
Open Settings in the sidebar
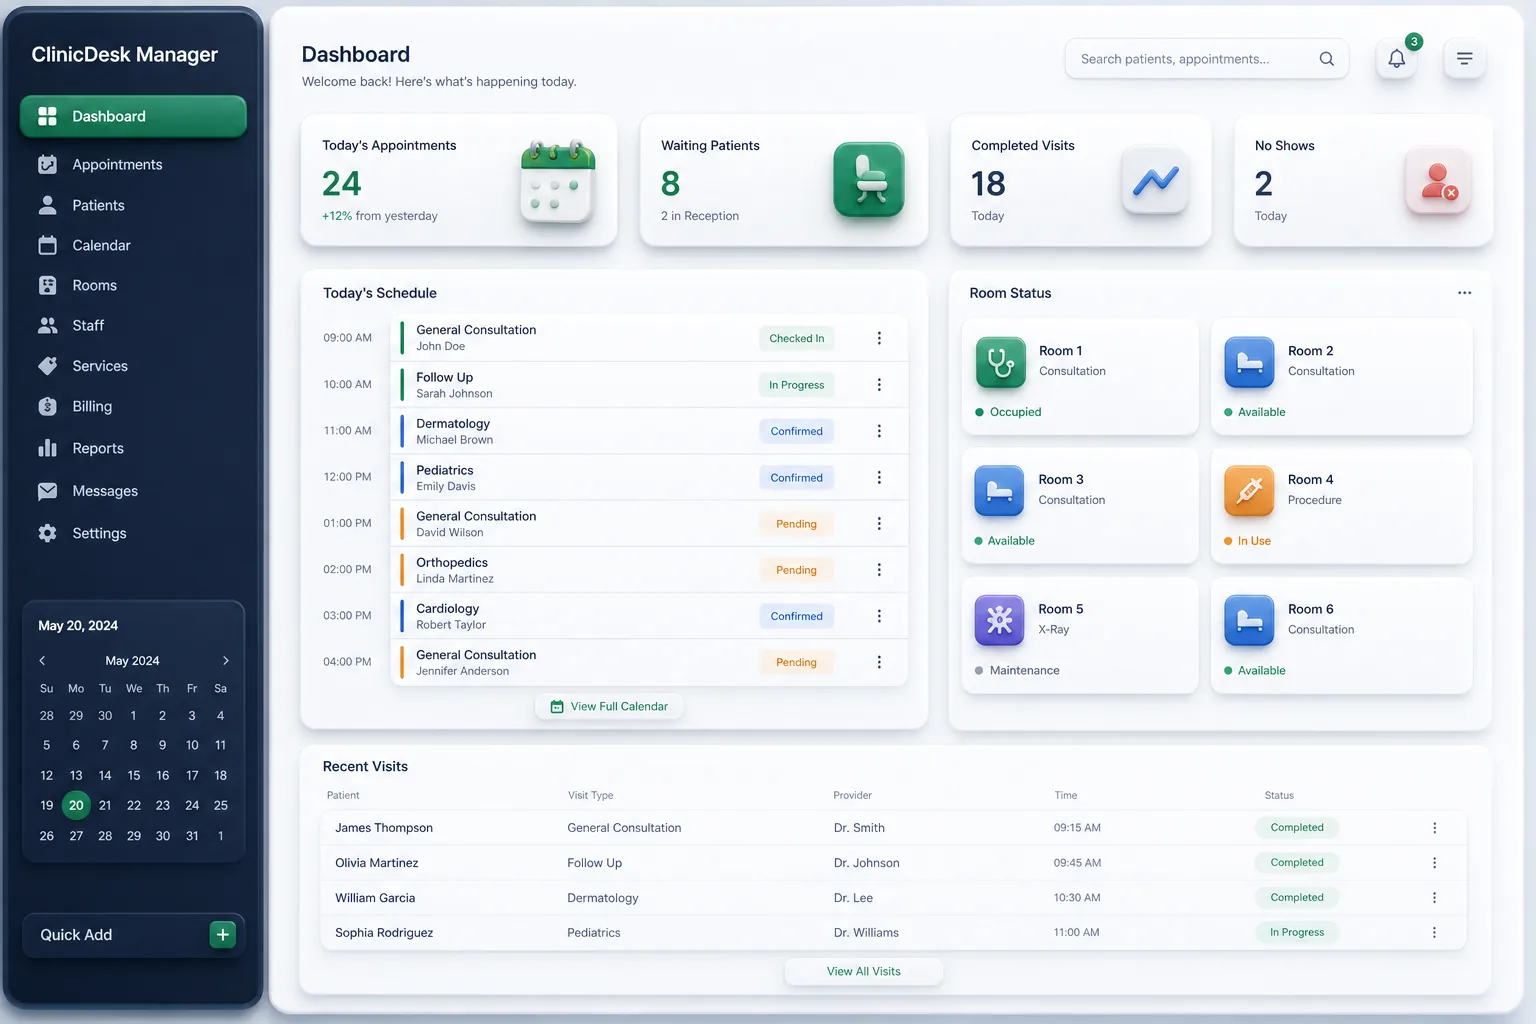(133, 533)
